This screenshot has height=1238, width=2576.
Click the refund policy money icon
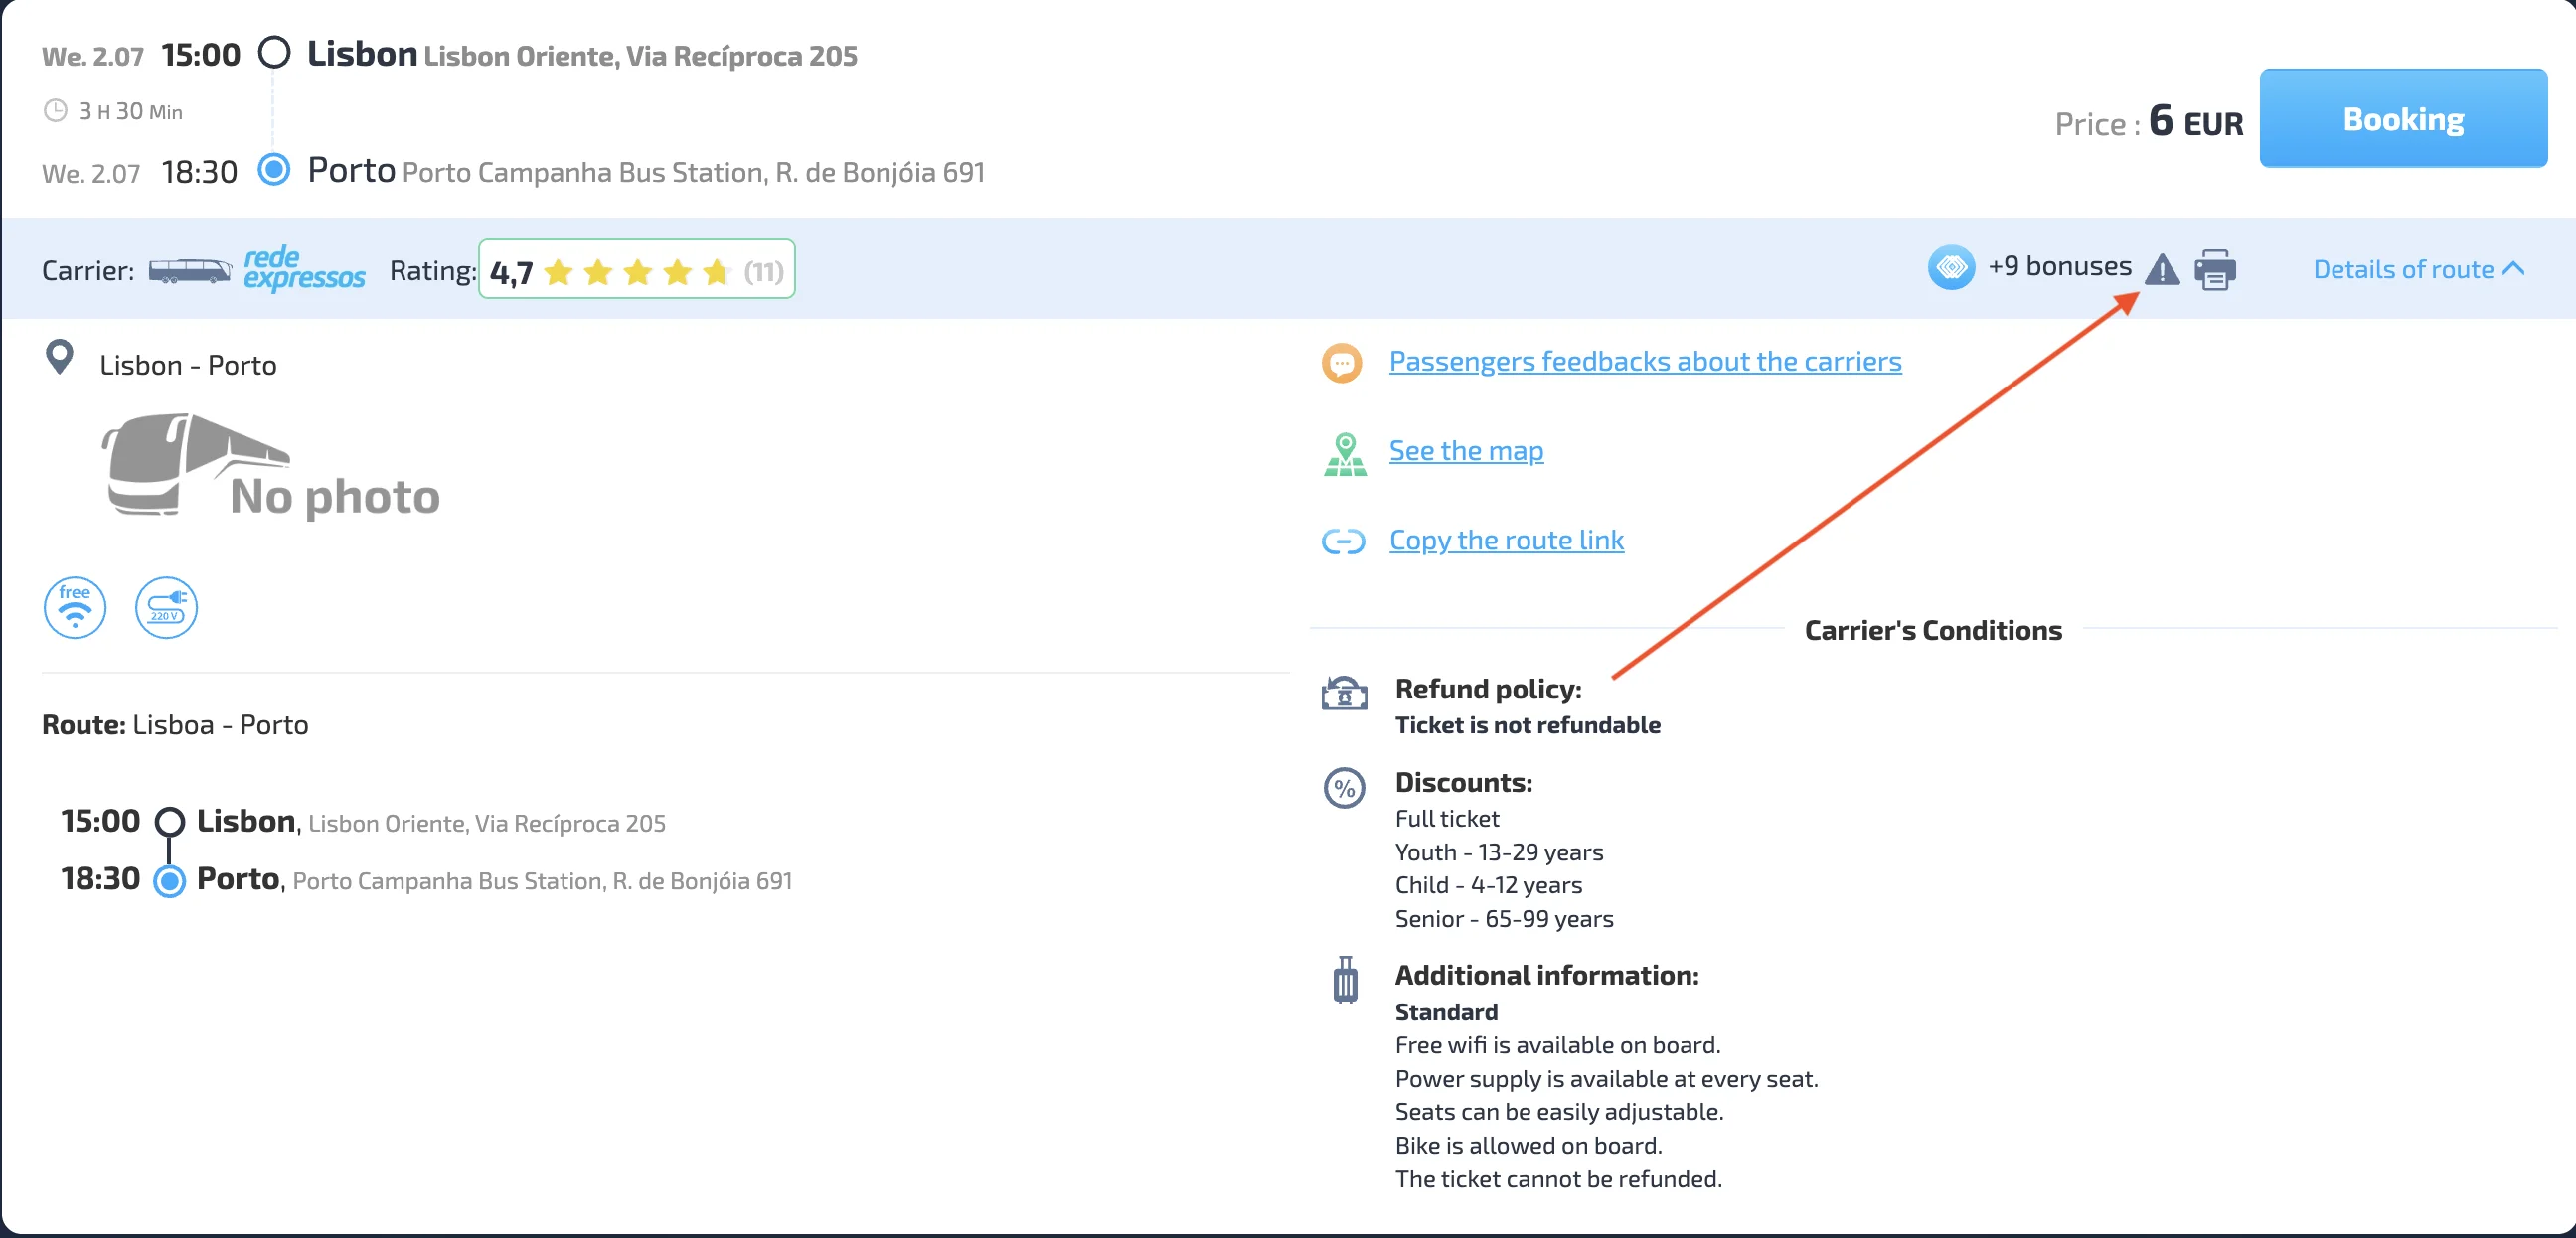pos(1344,692)
